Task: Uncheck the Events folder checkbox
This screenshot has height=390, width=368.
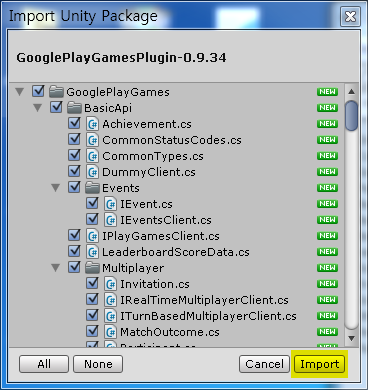Action: tap(74, 187)
